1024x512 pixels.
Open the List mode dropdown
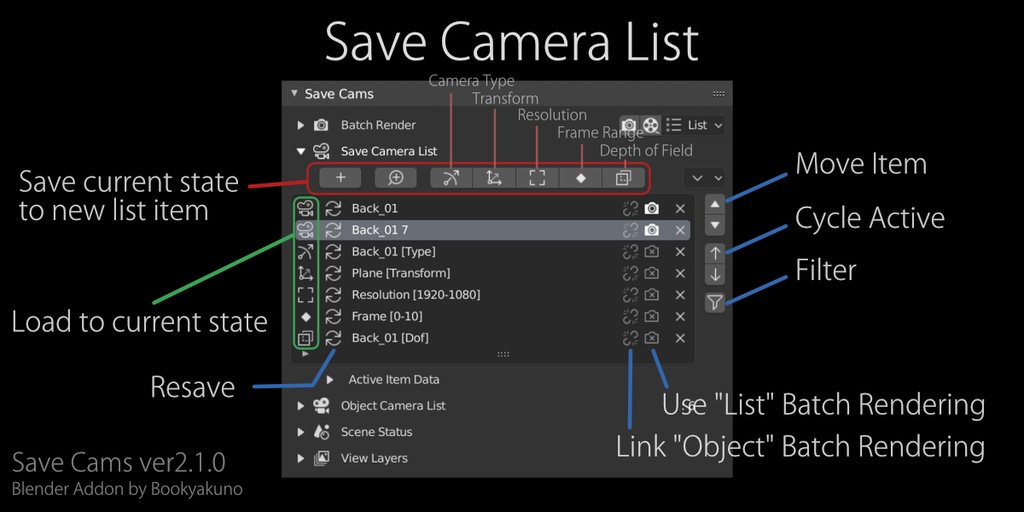point(695,125)
